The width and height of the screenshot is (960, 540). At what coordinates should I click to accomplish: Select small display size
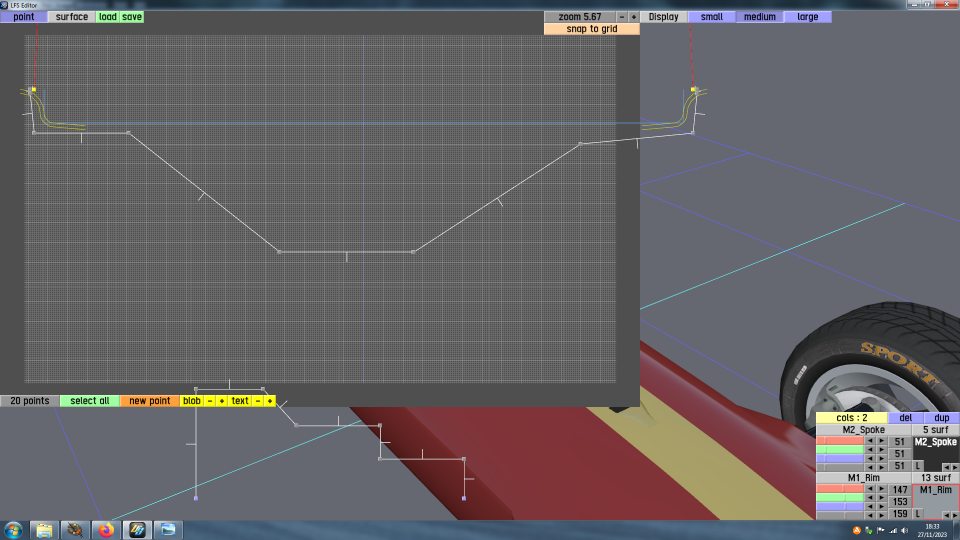pos(711,17)
